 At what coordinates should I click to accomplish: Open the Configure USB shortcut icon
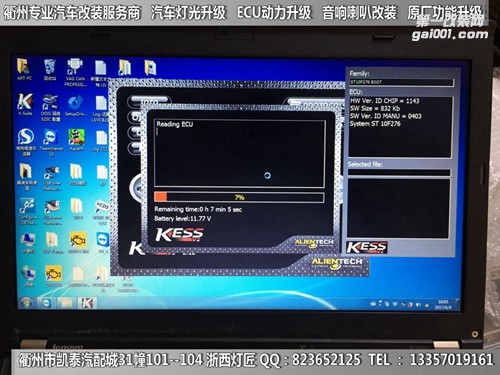[x=27, y=211]
